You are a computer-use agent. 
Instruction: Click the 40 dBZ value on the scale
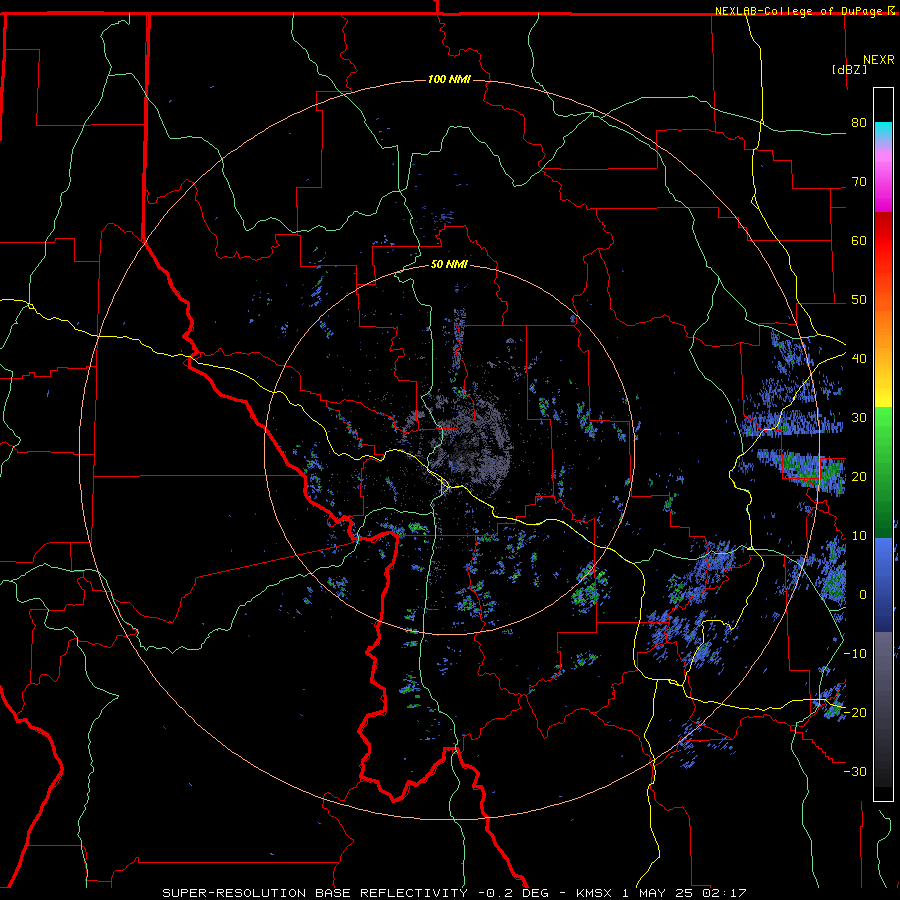859,359
